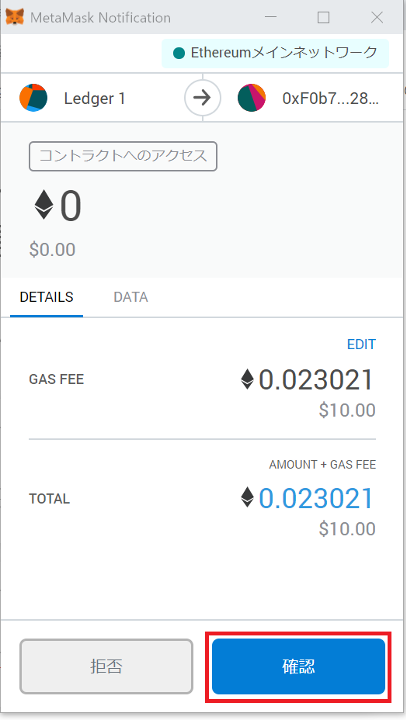Click the 確認 confirm button
Screen dimensions: 406x720
(299, 666)
